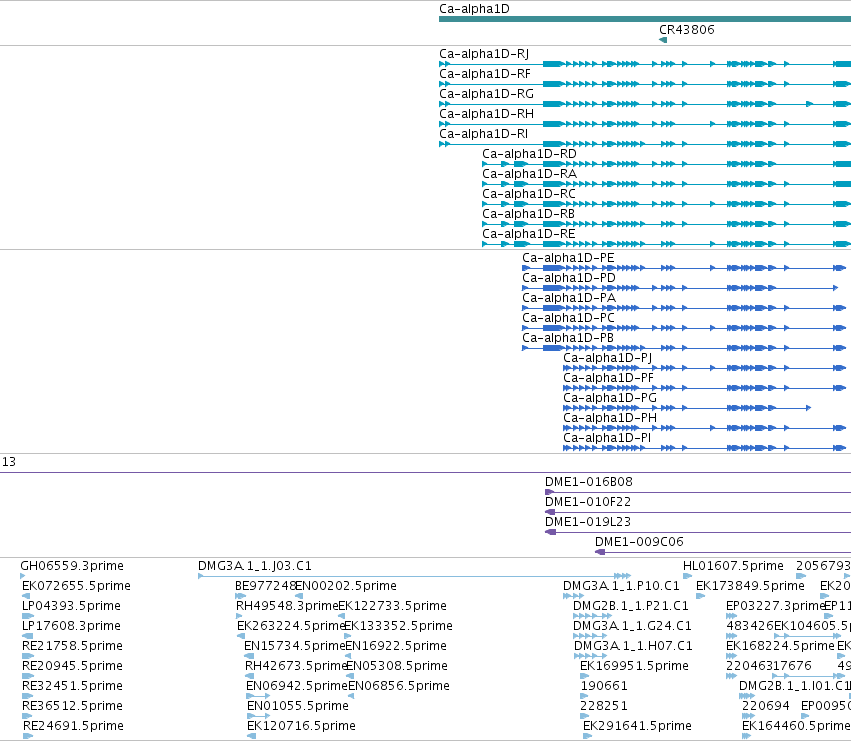
Task: Select EST EN06942.5prime
Action: coord(297,686)
